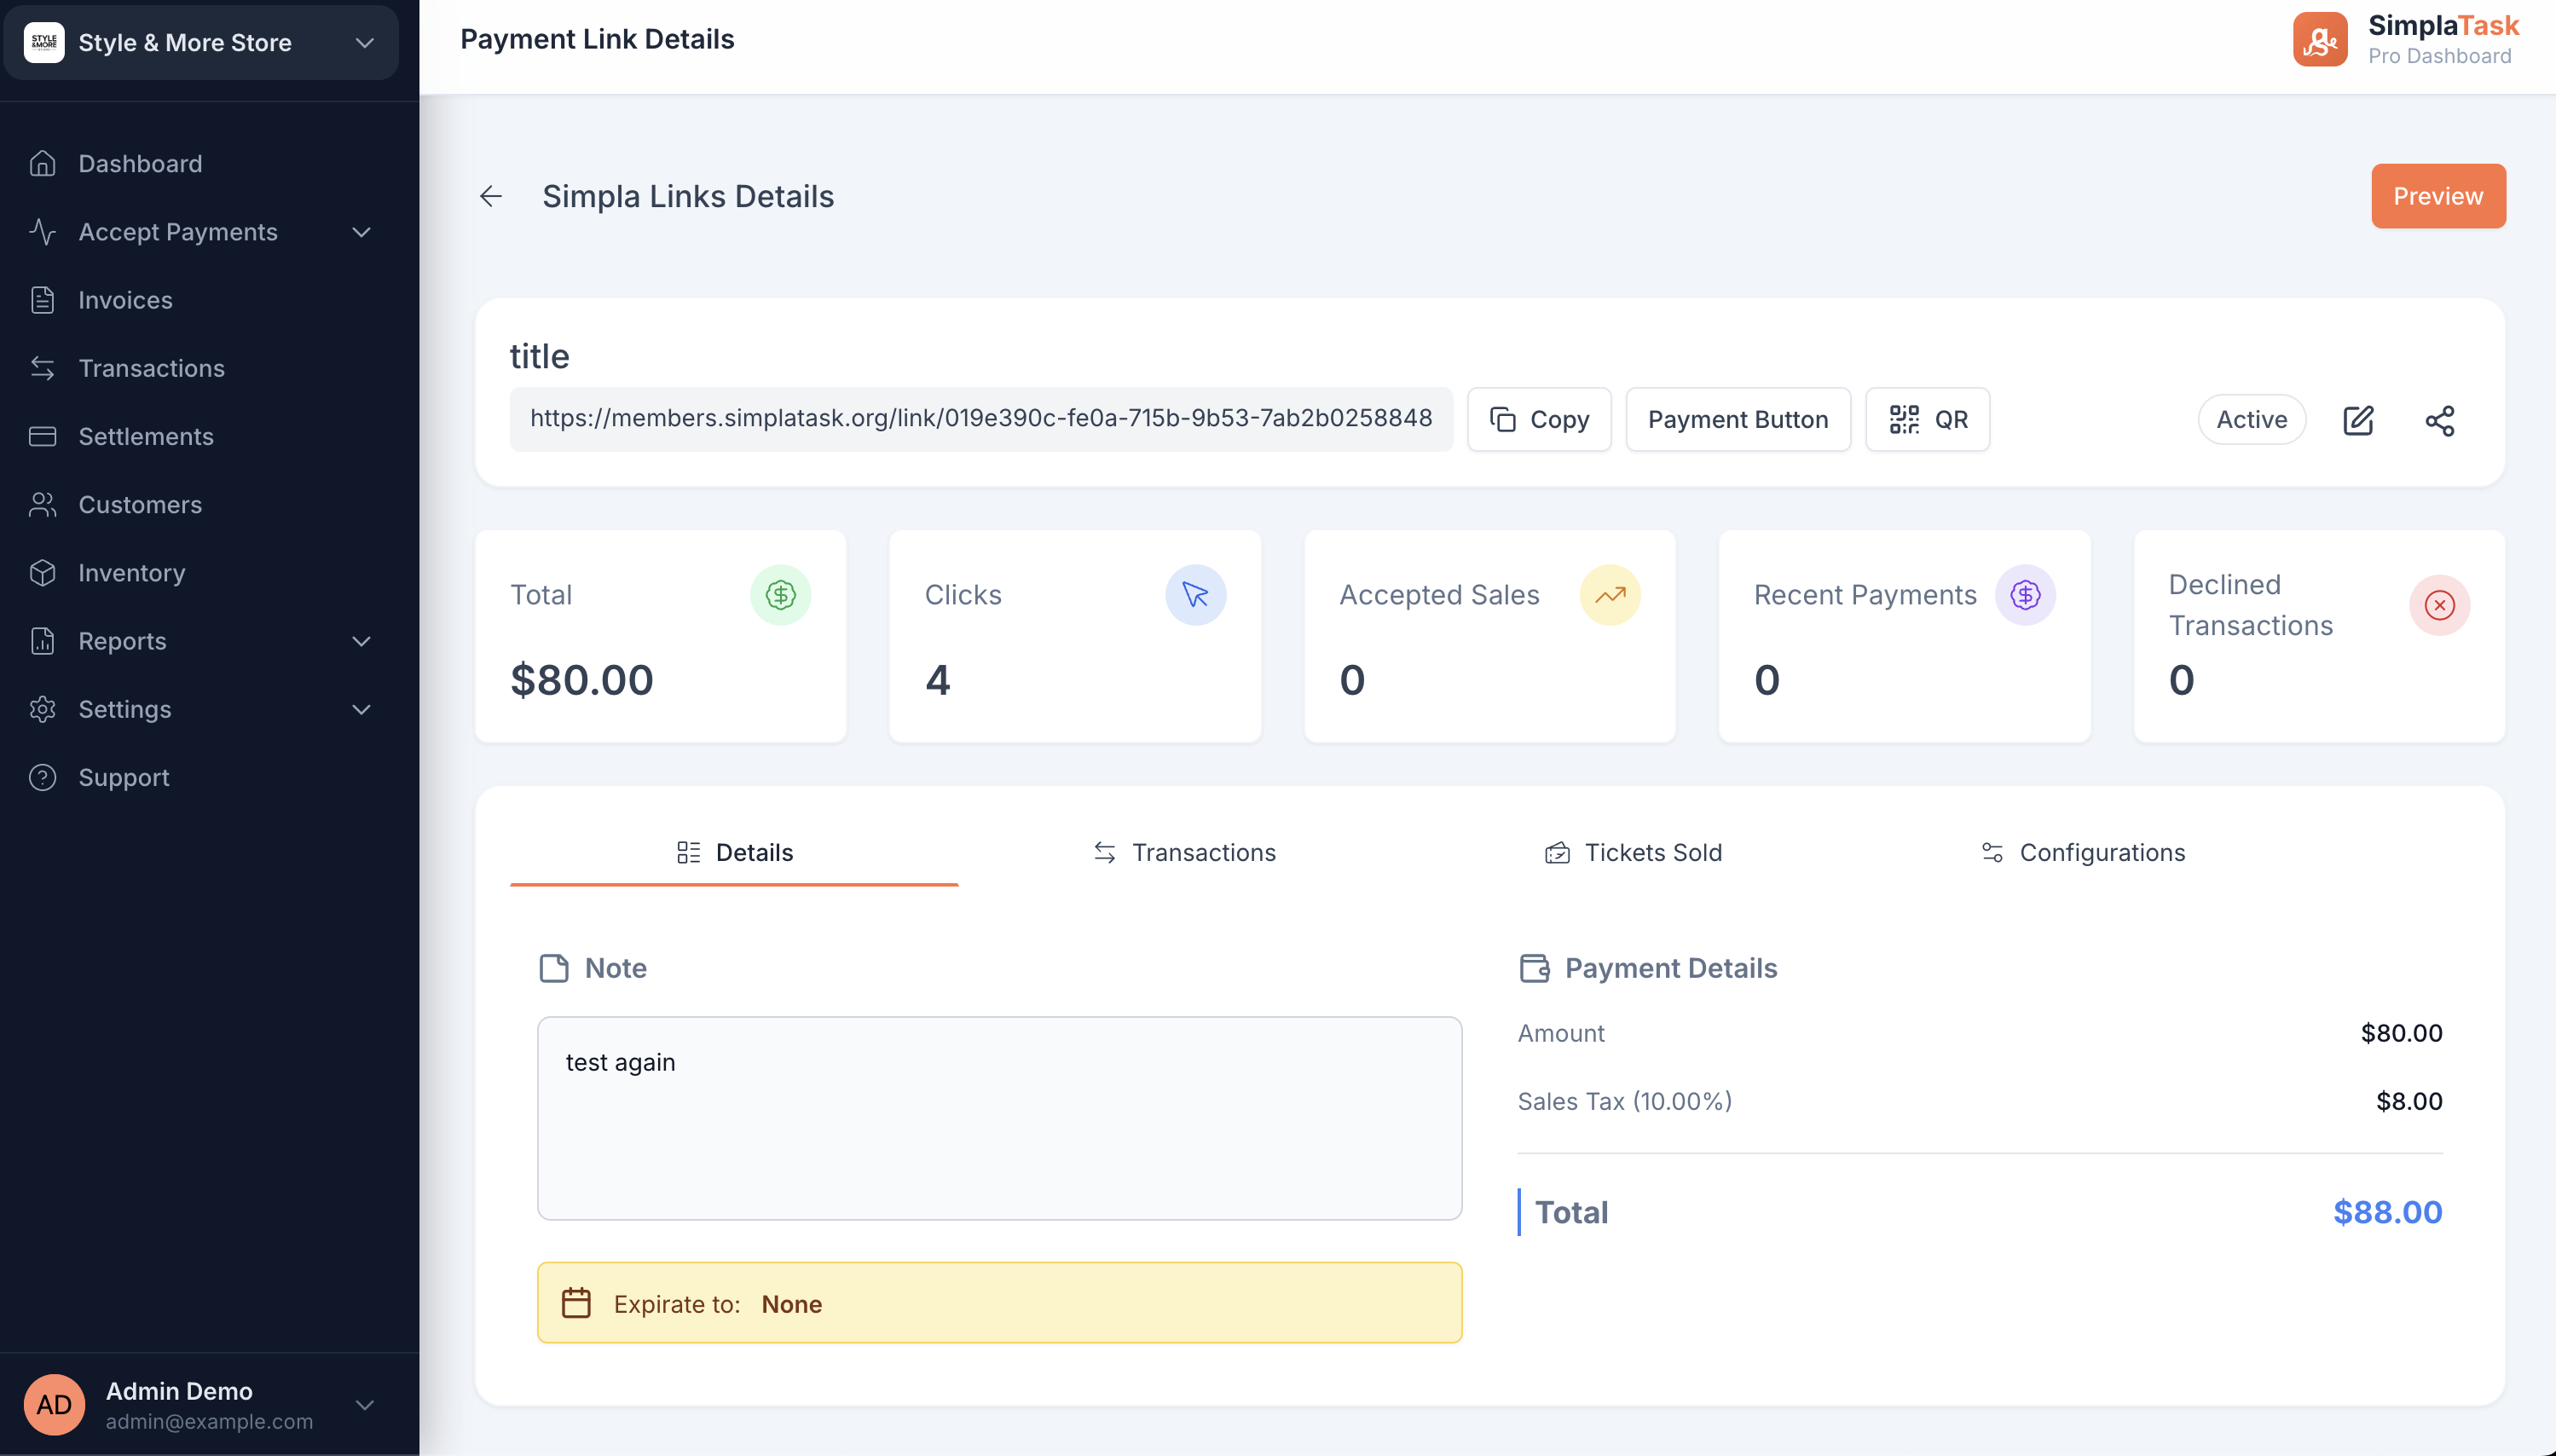Click the Expirate to None banner
This screenshot has height=1456, width=2556.
tap(999, 1303)
